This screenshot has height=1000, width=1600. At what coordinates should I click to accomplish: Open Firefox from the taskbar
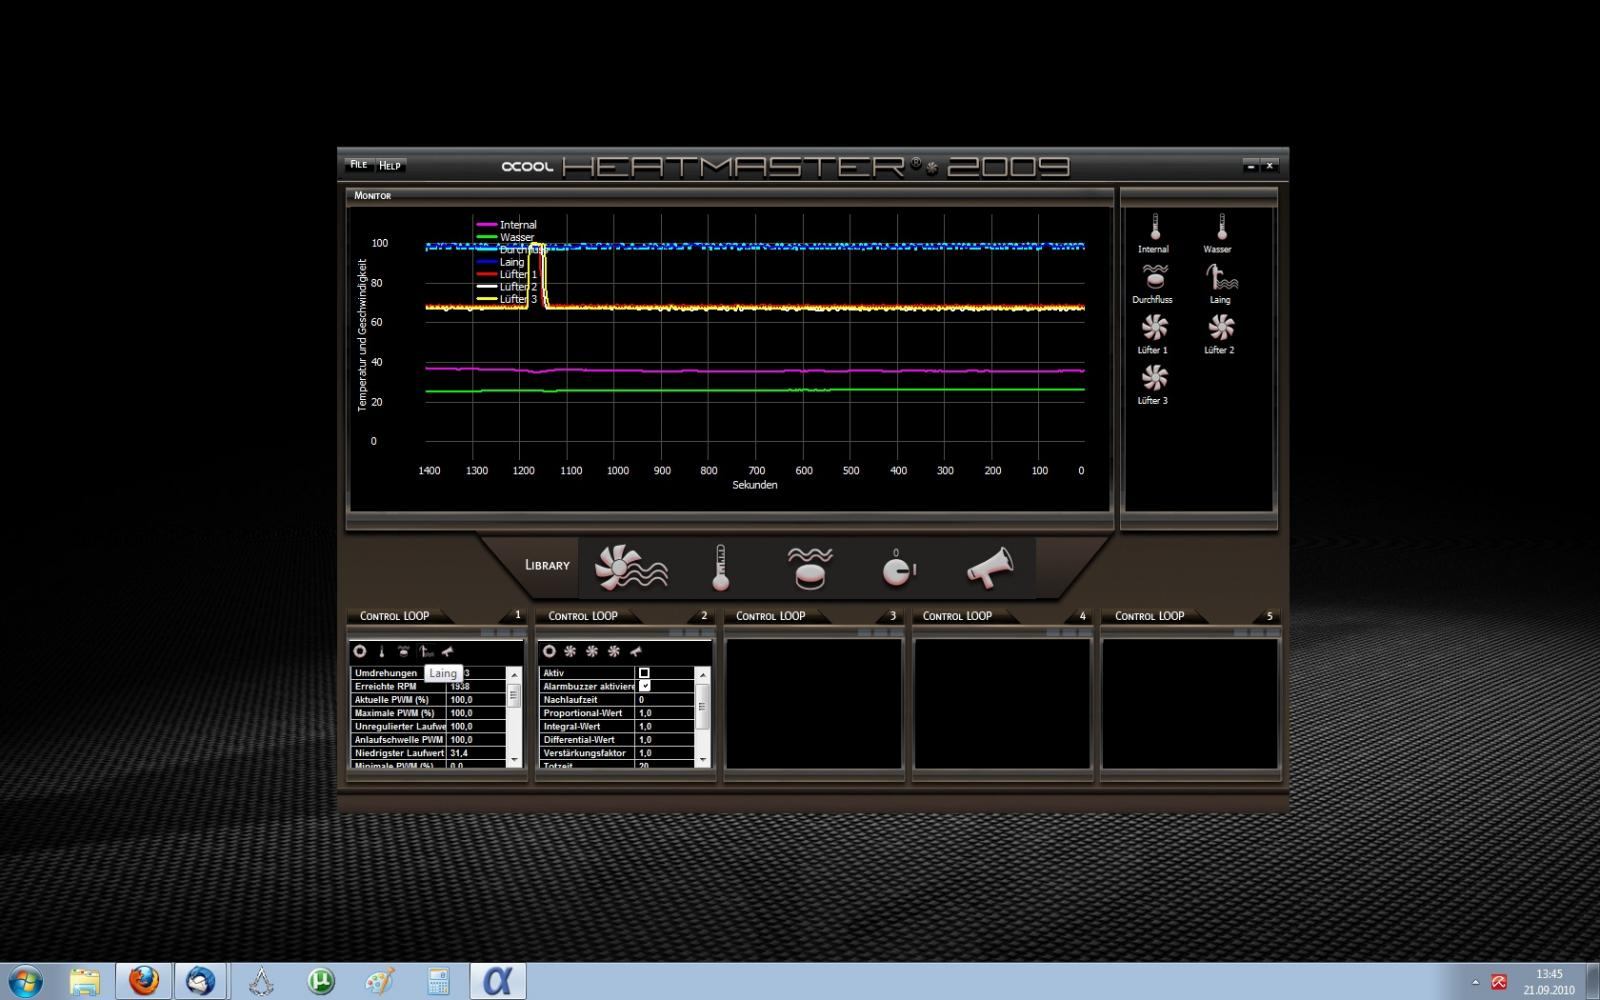pos(144,981)
